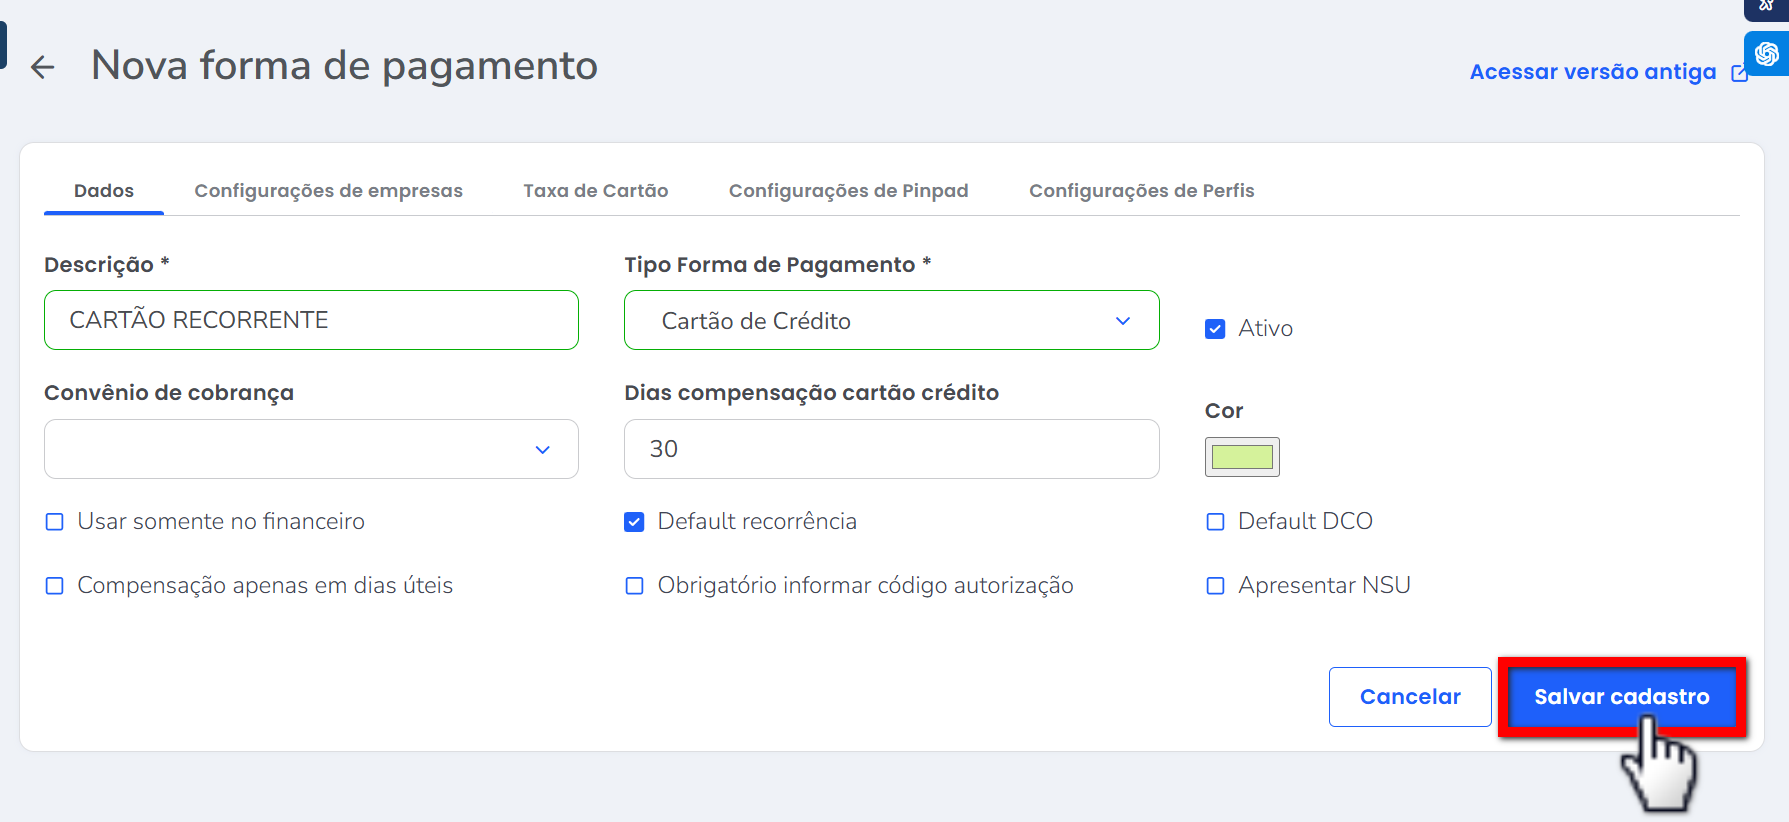
Task: Open the Taxa de Cartão tab
Action: click(595, 191)
